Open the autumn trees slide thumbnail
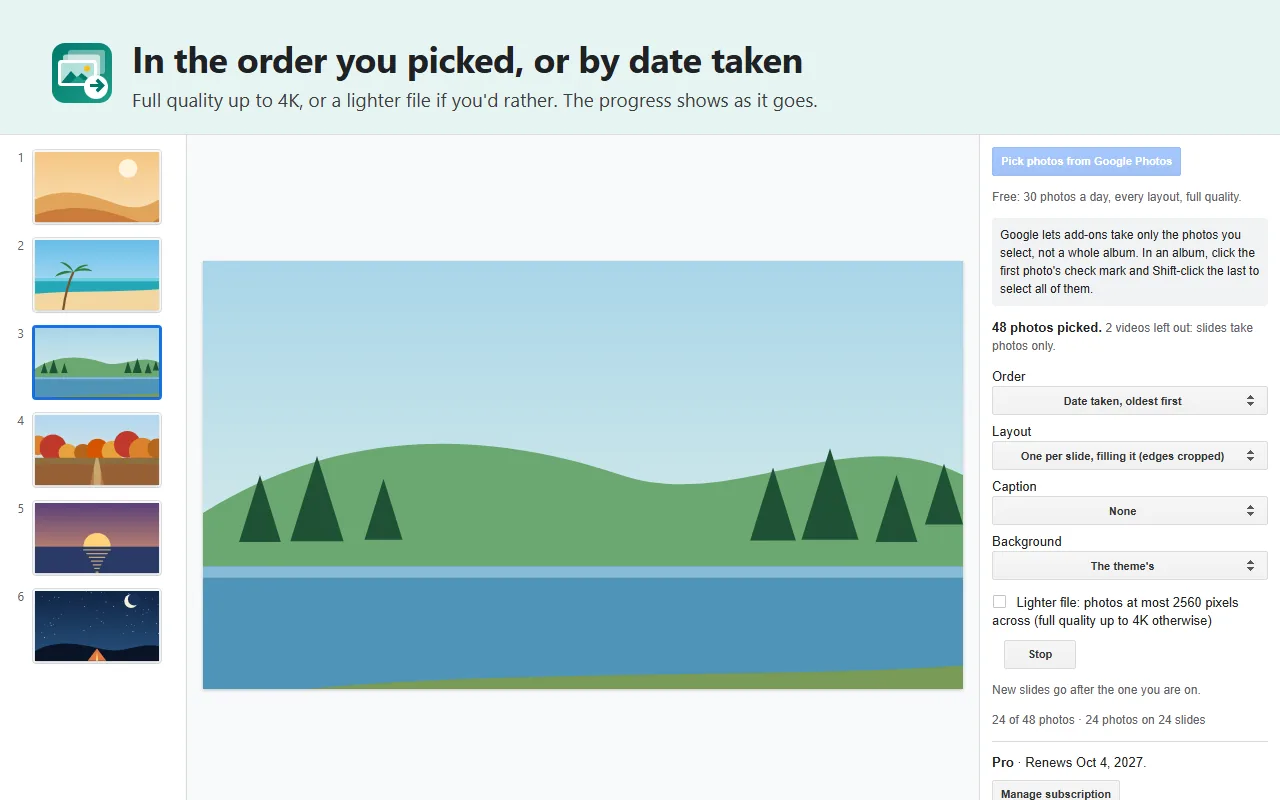Viewport: 1280px width, 800px height. click(x=97, y=450)
